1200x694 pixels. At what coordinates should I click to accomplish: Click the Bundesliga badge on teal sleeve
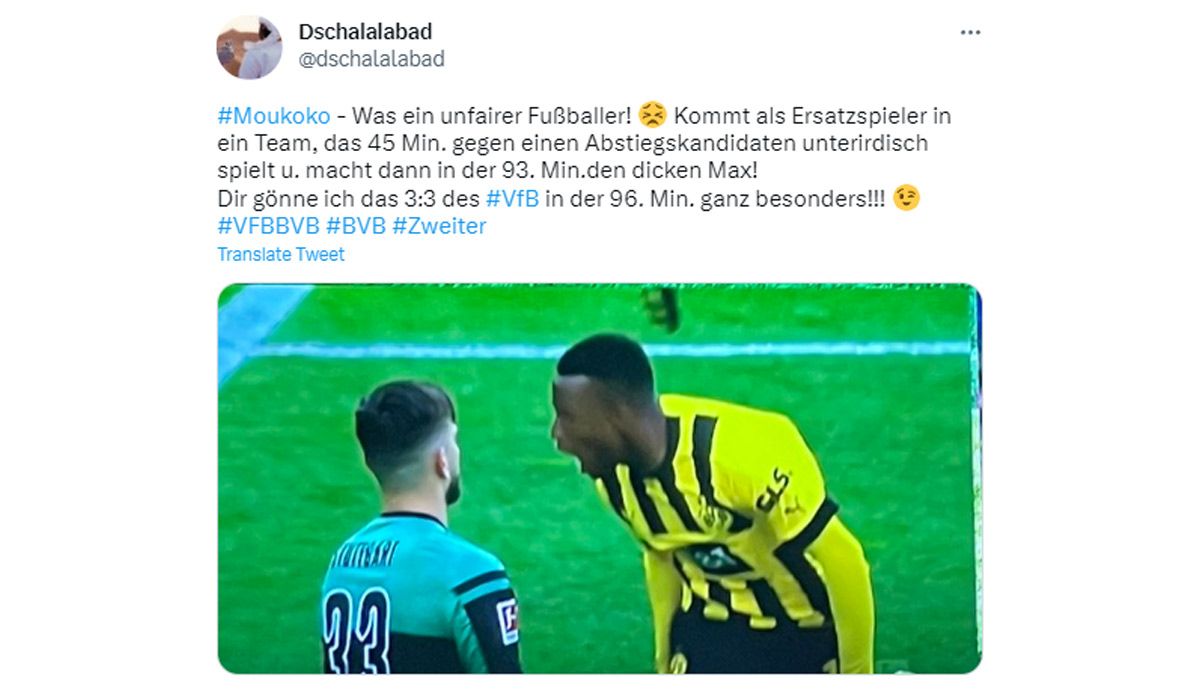click(x=508, y=620)
